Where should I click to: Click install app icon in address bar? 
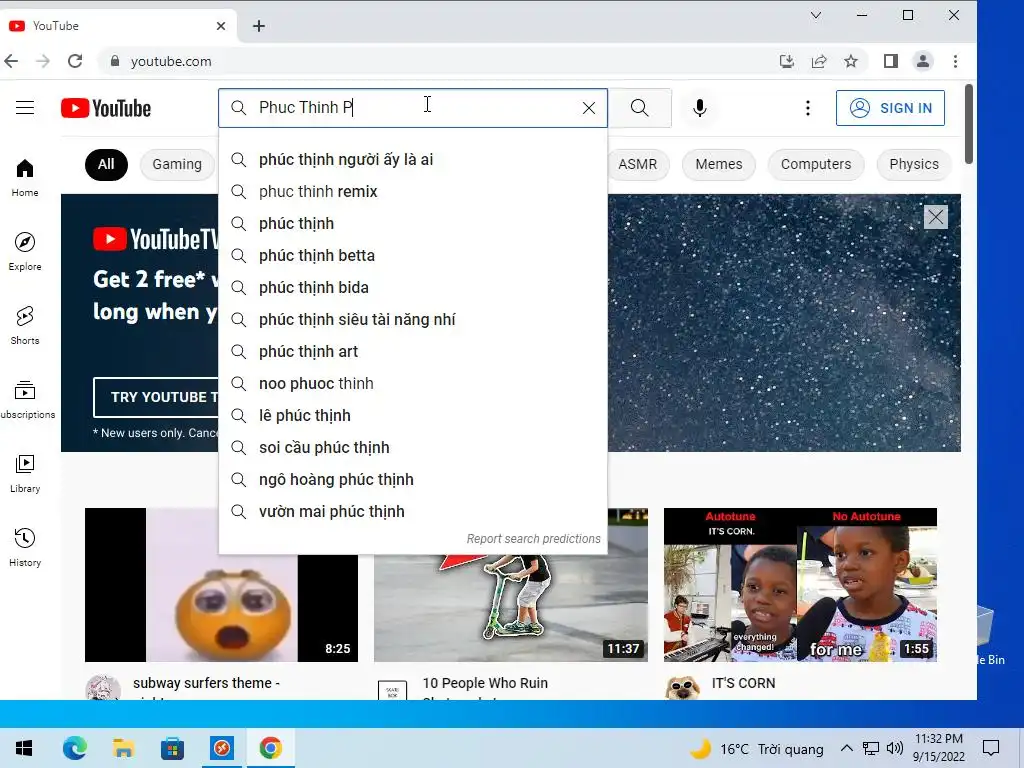click(787, 61)
